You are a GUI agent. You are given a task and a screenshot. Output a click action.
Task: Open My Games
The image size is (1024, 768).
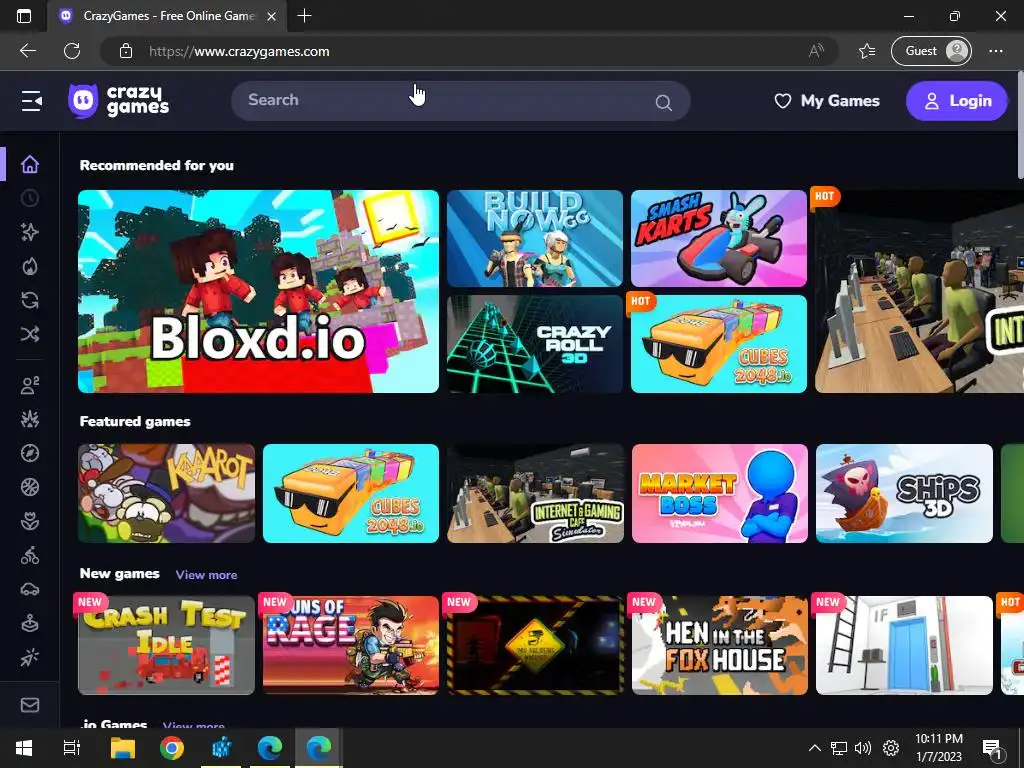[x=827, y=101]
